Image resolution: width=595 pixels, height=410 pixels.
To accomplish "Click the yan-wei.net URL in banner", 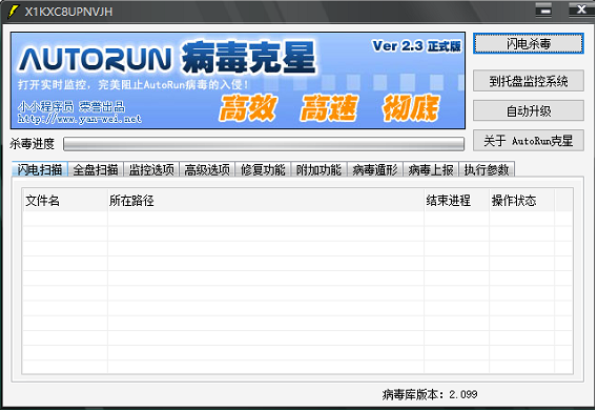I will tap(80, 119).
